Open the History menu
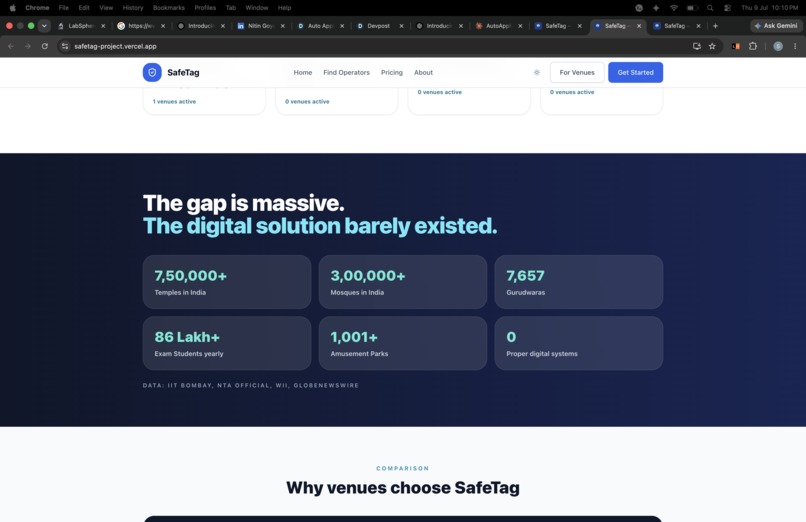The width and height of the screenshot is (806, 522). point(133,8)
